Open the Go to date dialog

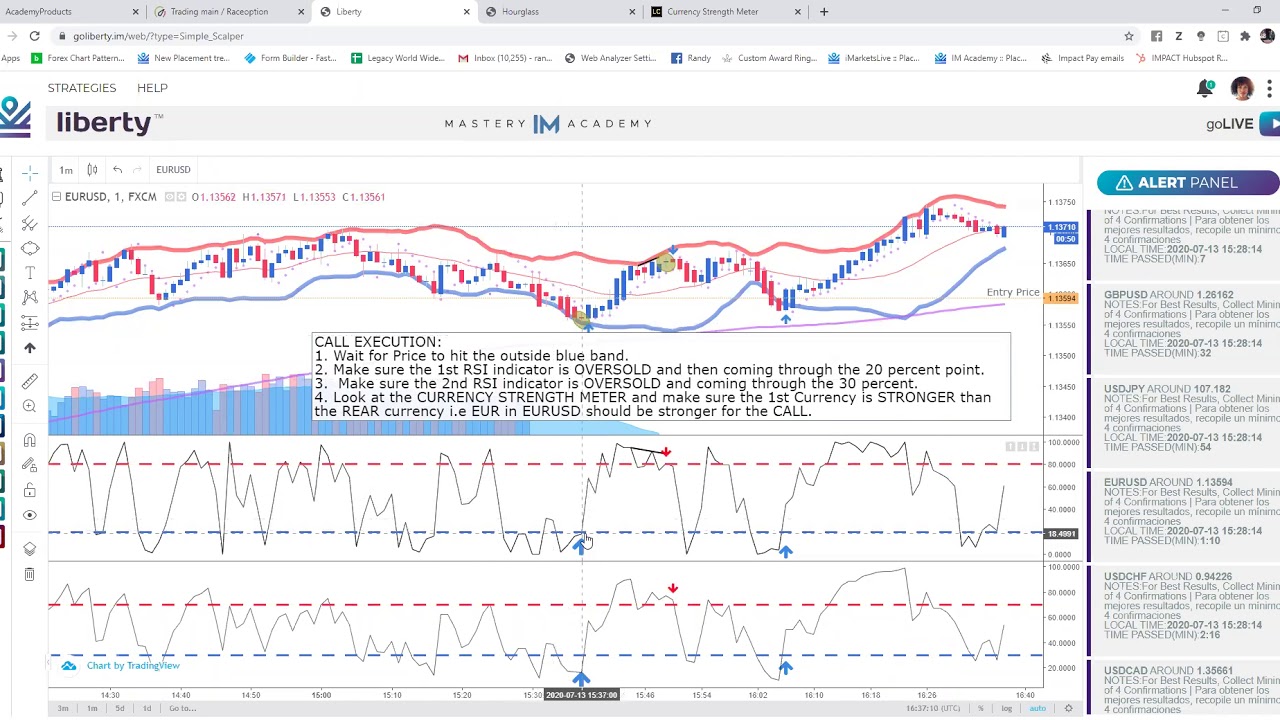click(x=182, y=708)
